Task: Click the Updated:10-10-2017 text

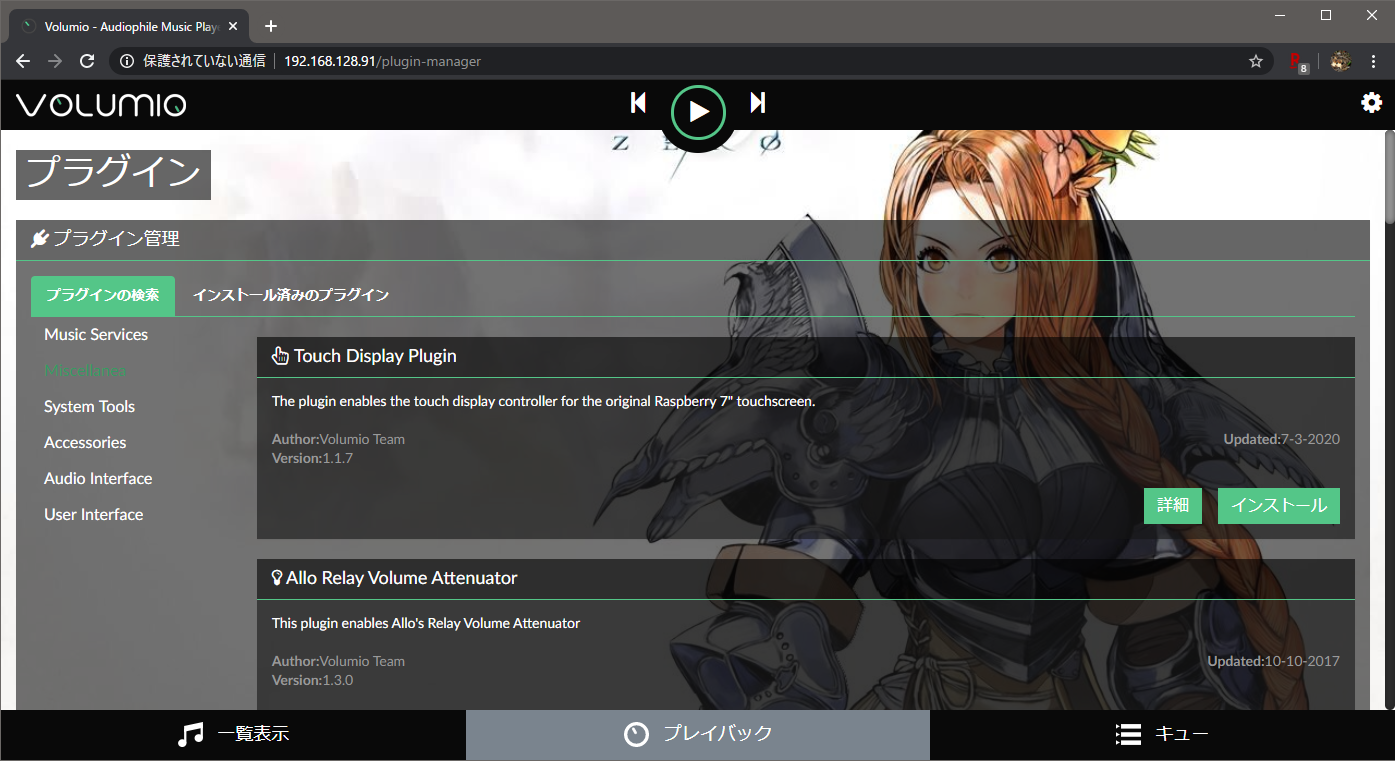Action: coord(1273,661)
